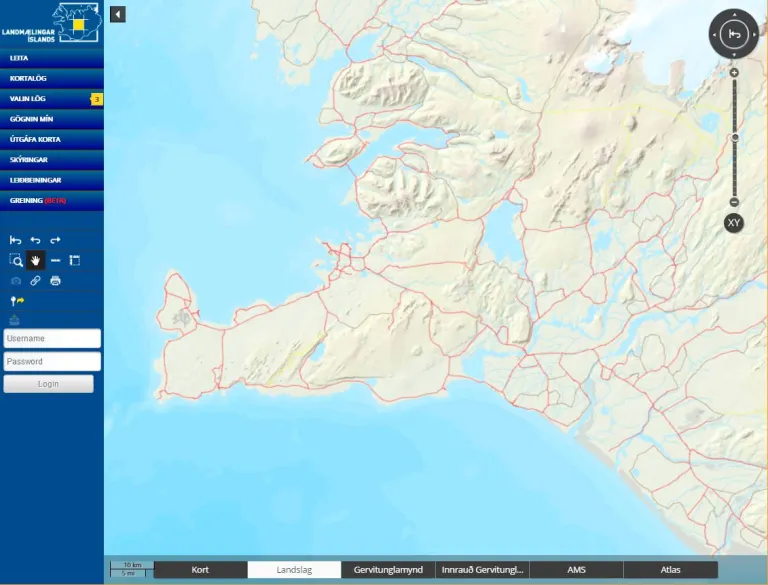
Task: Activate the pan hand tool
Action: [x=36, y=260]
